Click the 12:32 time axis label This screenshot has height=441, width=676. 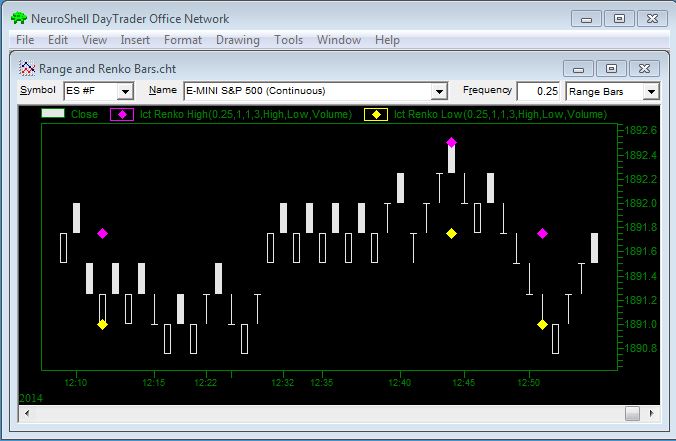283,382
